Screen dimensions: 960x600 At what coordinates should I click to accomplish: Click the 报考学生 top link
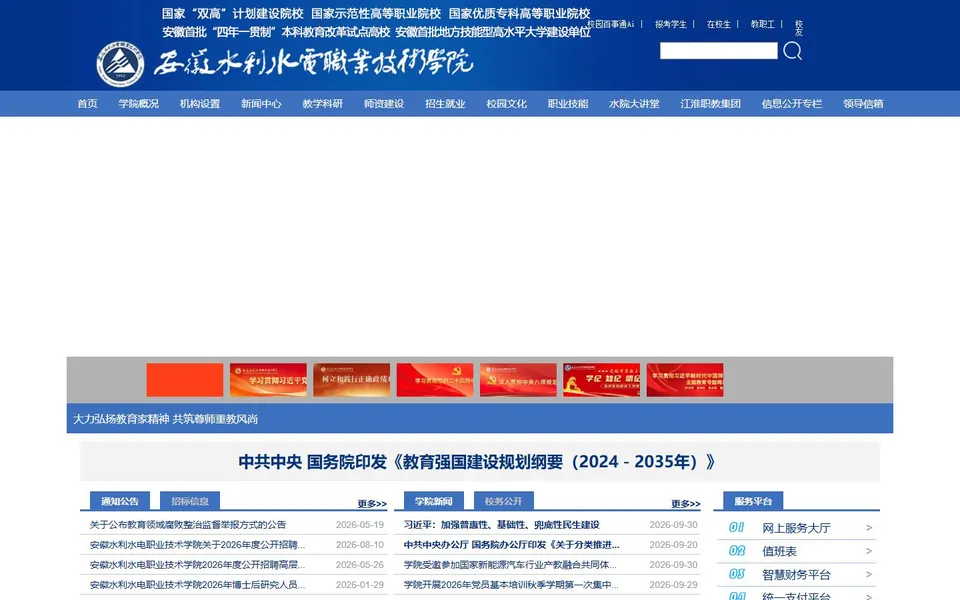pyautogui.click(x=670, y=24)
